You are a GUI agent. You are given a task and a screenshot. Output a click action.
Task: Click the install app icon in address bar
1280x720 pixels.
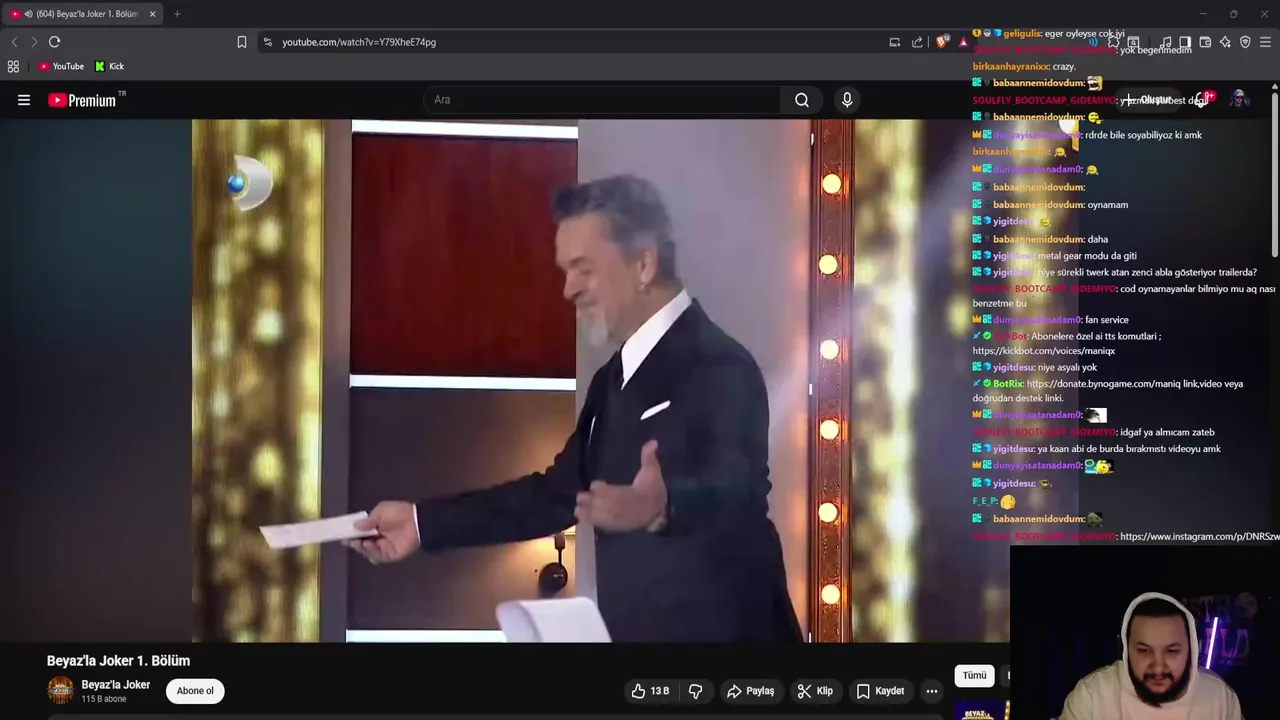point(895,42)
